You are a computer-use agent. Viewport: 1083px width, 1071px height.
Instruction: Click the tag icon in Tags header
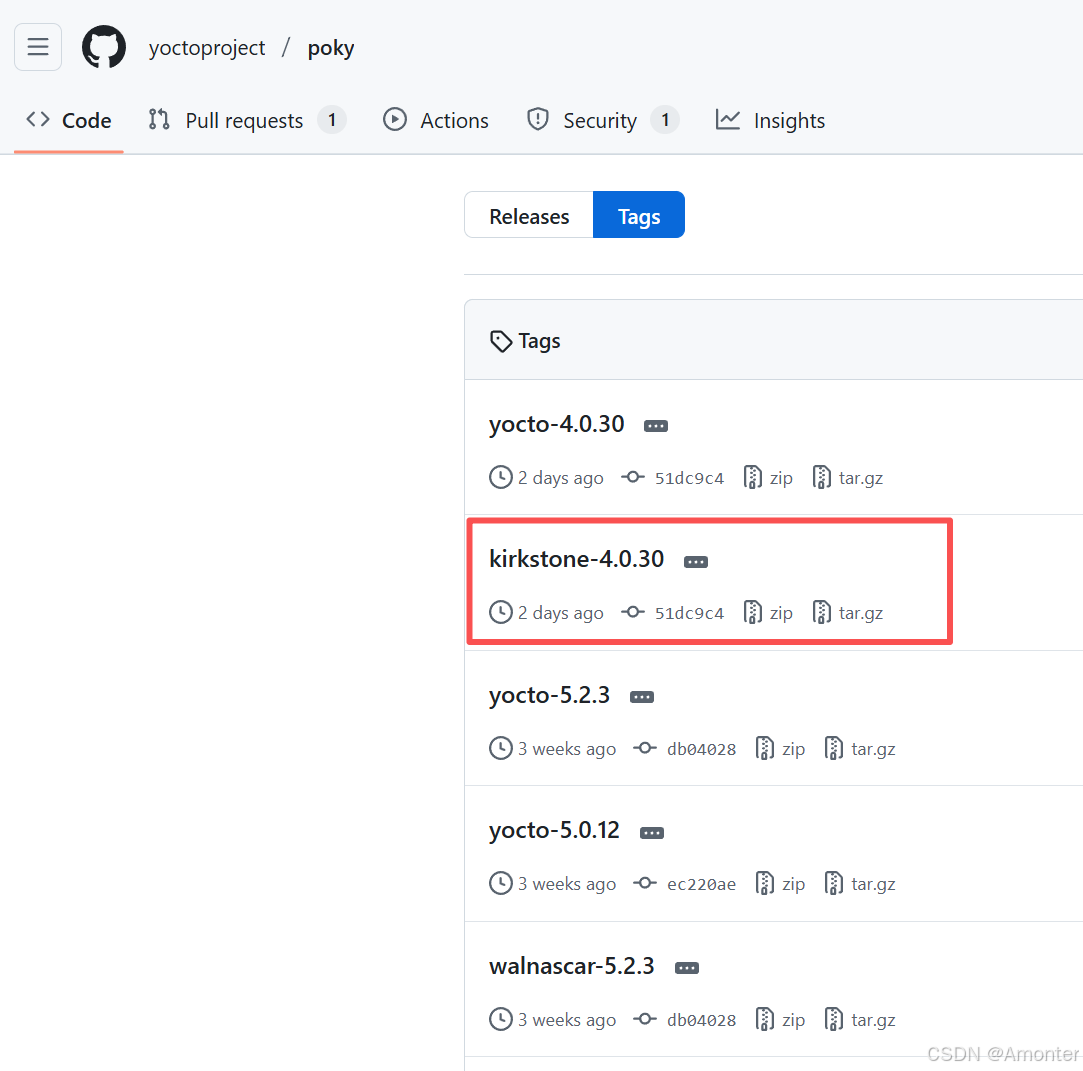501,341
